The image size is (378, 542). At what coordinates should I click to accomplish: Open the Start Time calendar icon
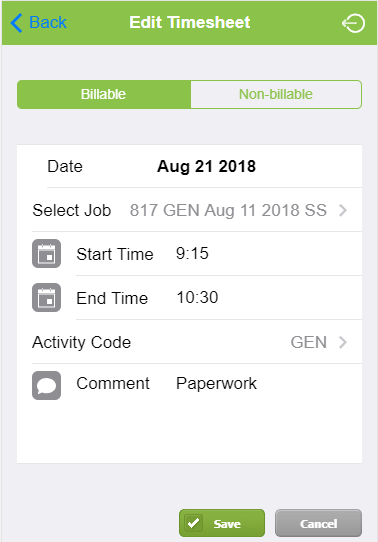(46, 253)
